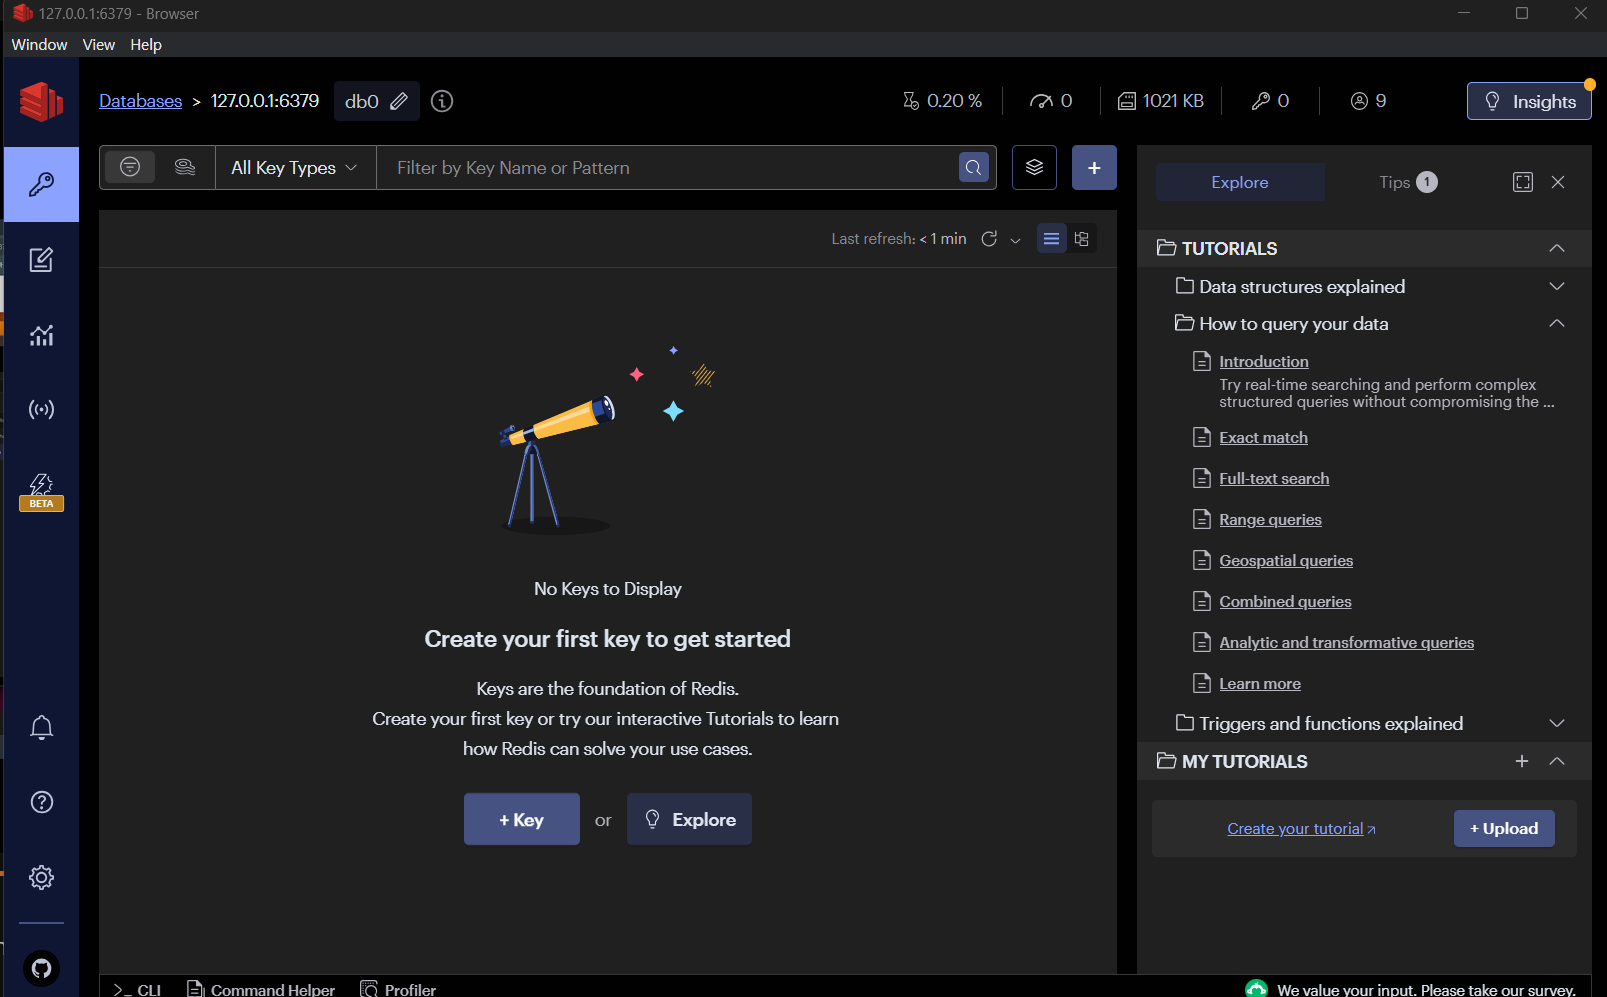
Task: Open the auto-refresh chevron next to refresh
Action: point(1015,239)
